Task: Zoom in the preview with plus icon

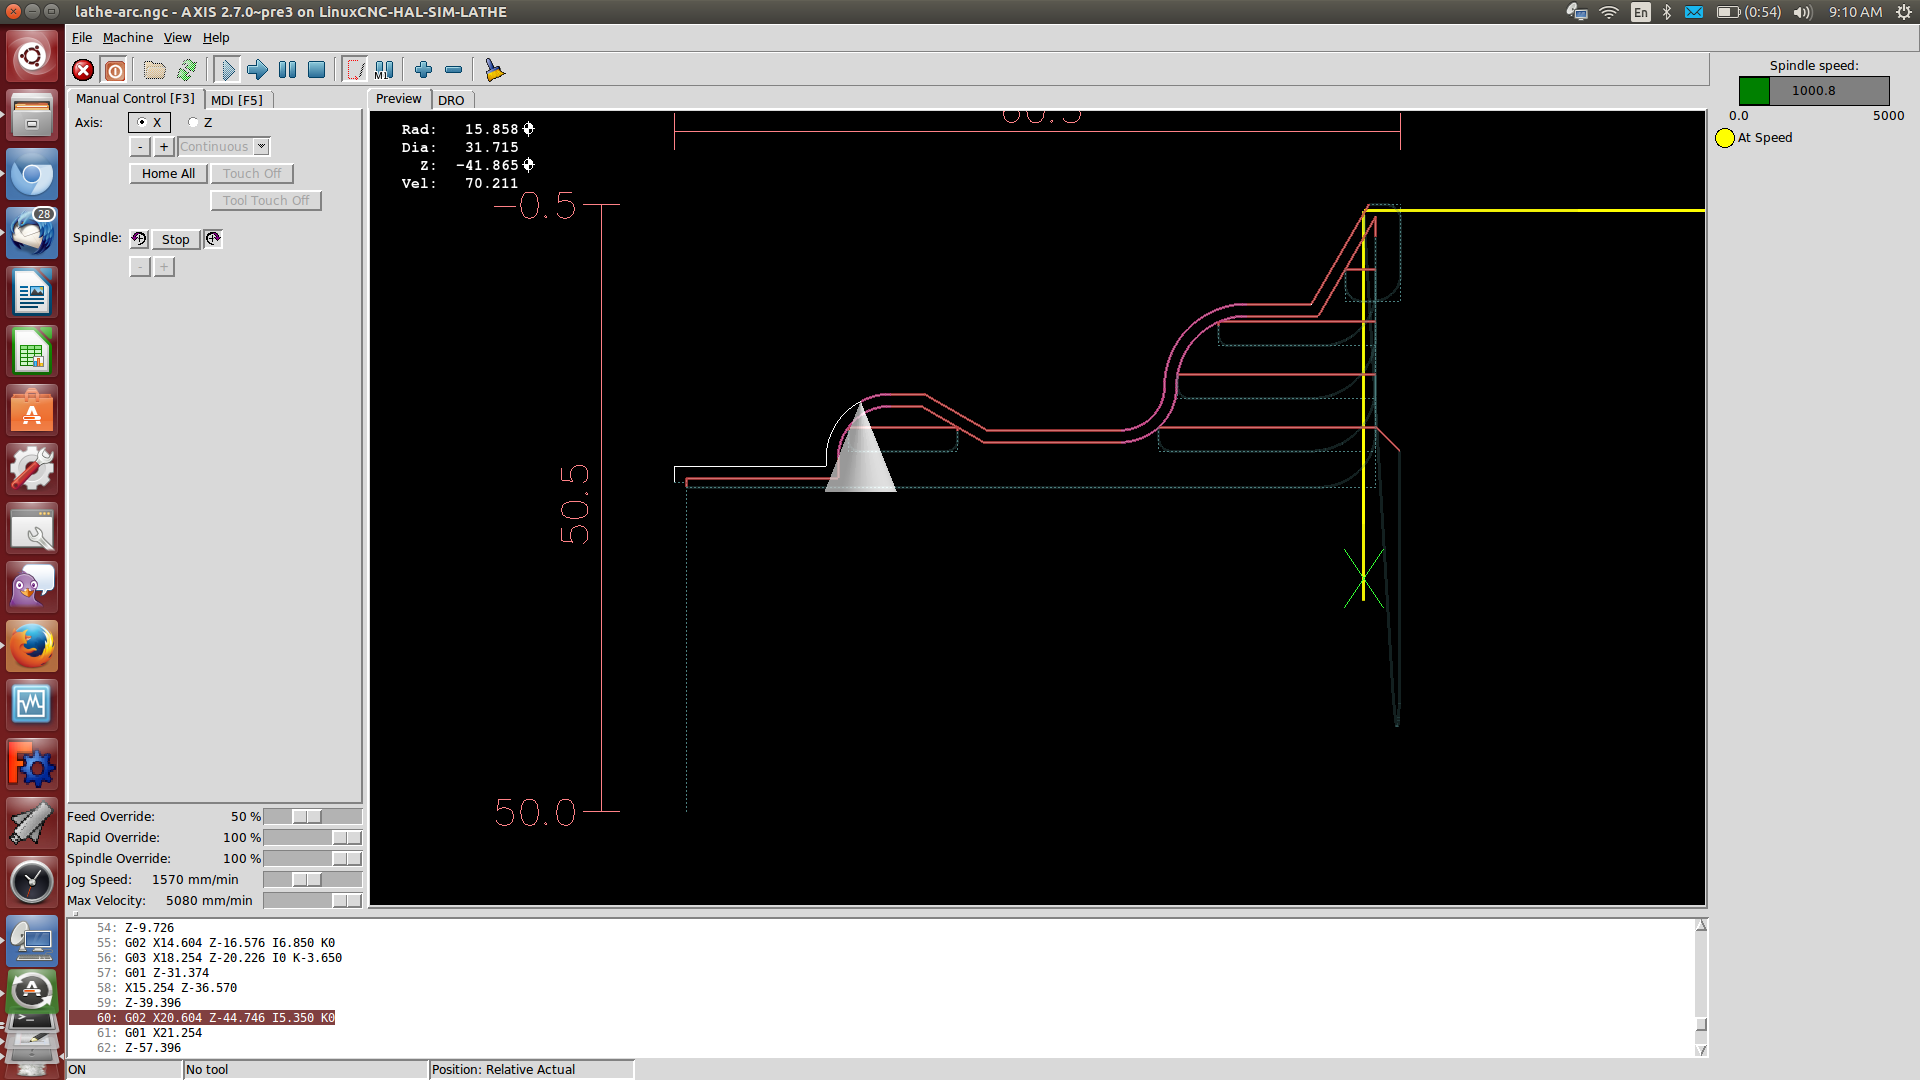Action: click(x=423, y=70)
